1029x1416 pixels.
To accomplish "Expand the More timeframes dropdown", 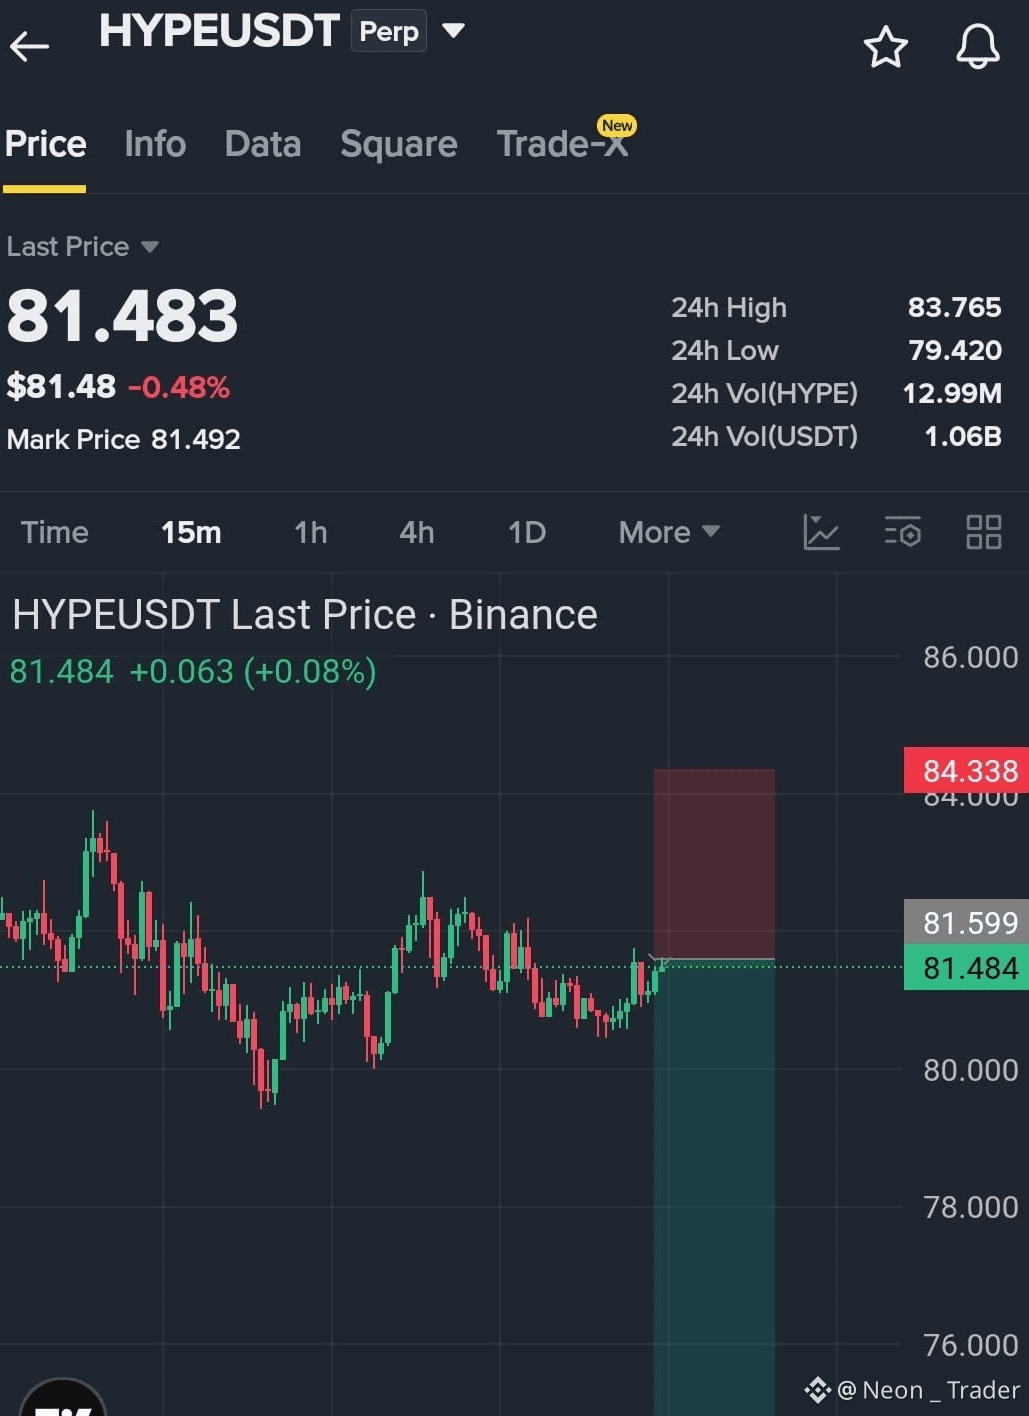I will click(669, 532).
